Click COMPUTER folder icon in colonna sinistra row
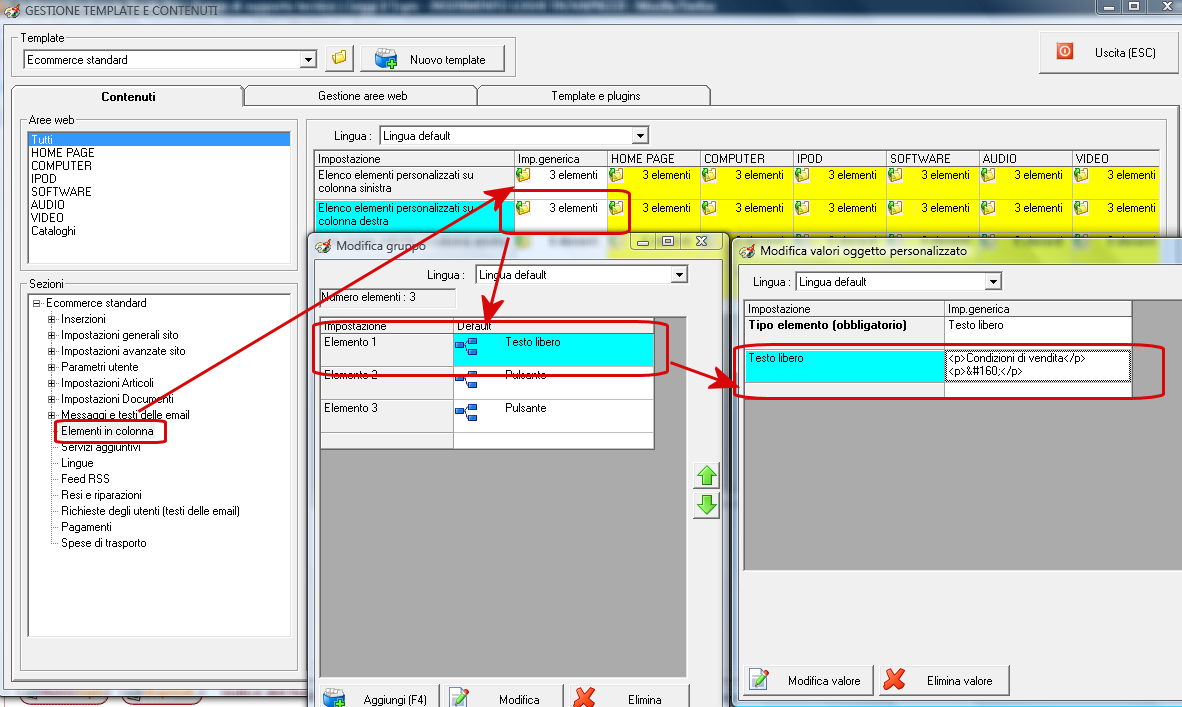 click(x=709, y=175)
